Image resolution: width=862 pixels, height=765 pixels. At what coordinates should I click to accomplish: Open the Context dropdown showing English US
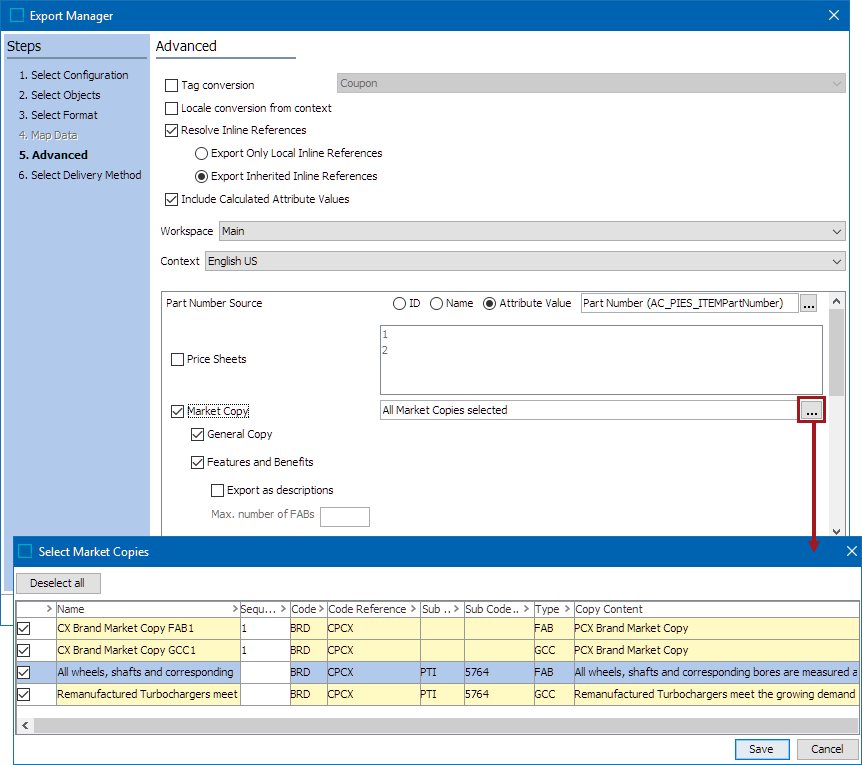[x=837, y=261]
